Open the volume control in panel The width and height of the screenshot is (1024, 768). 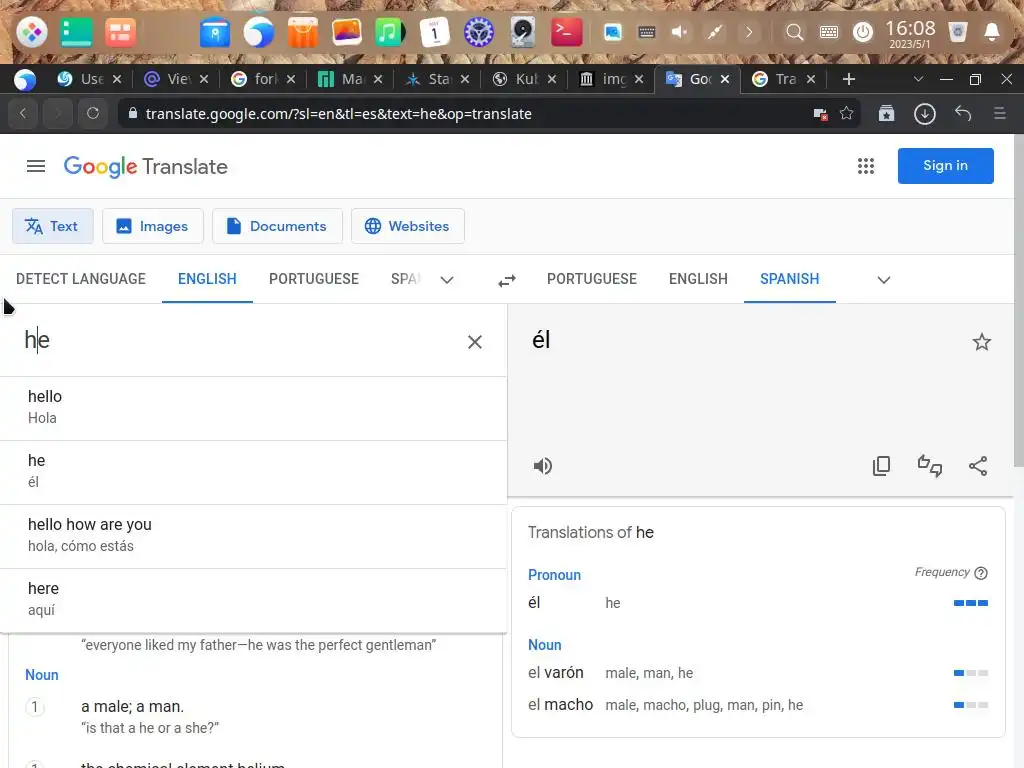[x=679, y=31]
